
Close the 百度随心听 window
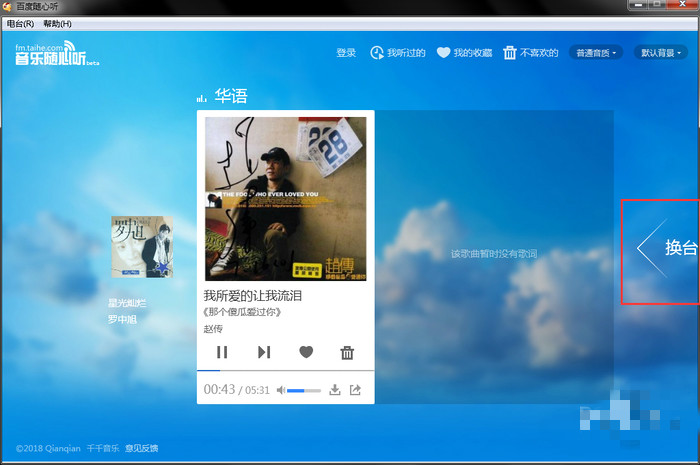[682, 4]
